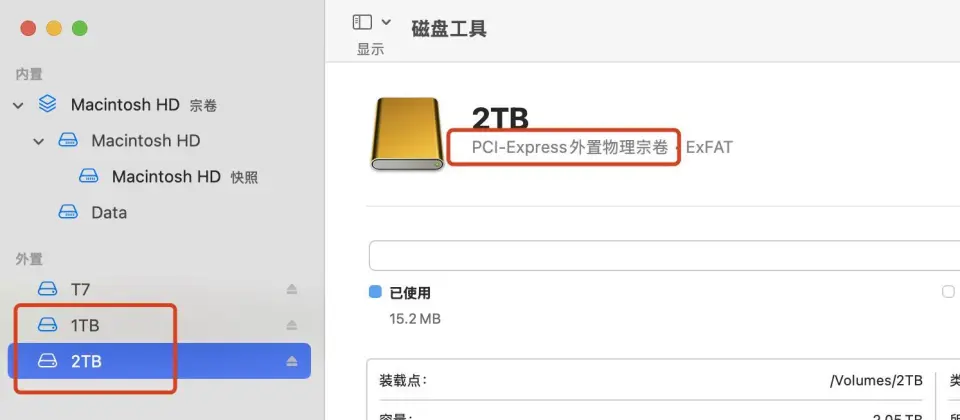Select the Macintosh HD 快照 snapshot entry

coord(168,177)
